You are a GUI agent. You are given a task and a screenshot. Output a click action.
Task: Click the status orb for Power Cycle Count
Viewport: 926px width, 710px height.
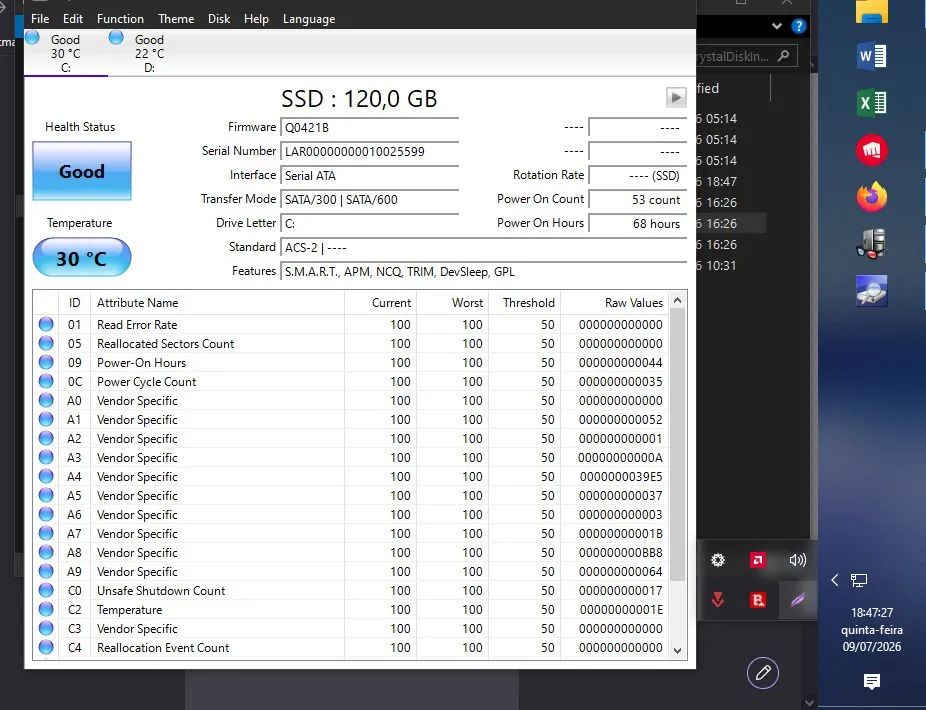(x=46, y=381)
